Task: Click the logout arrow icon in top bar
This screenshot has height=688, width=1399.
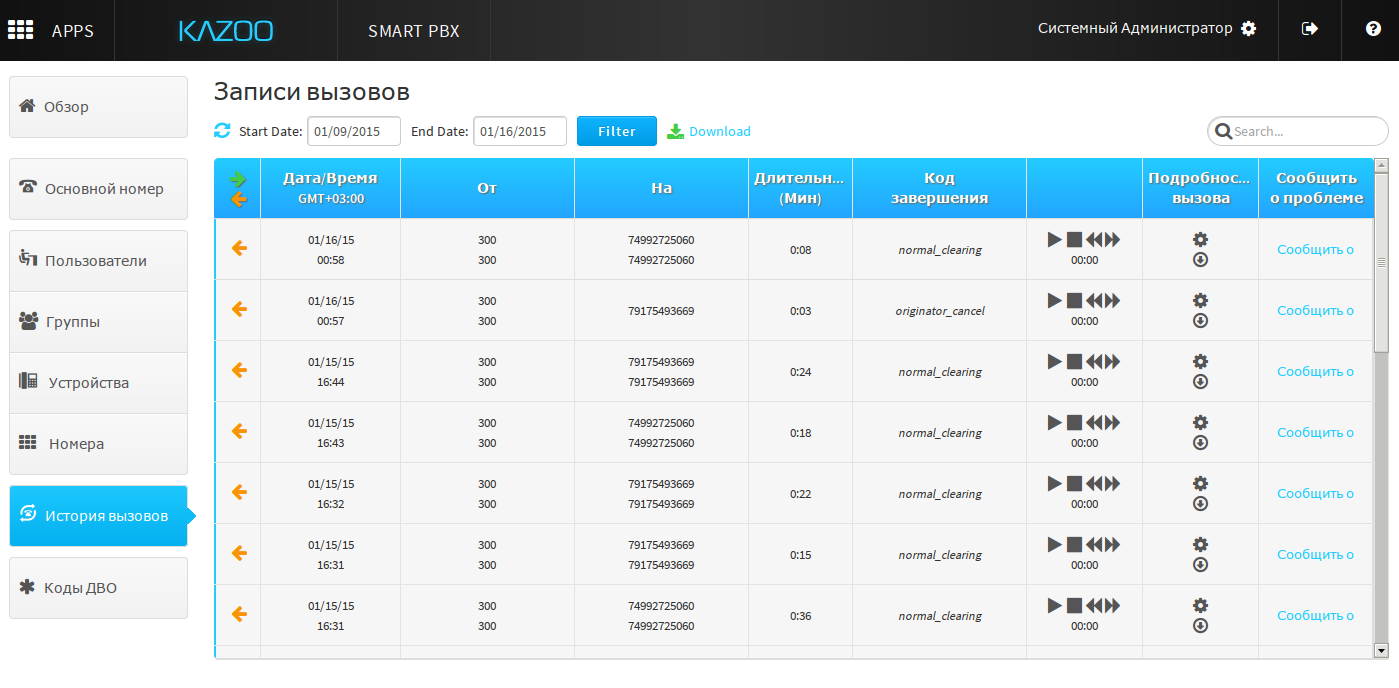Action: 1310,29
